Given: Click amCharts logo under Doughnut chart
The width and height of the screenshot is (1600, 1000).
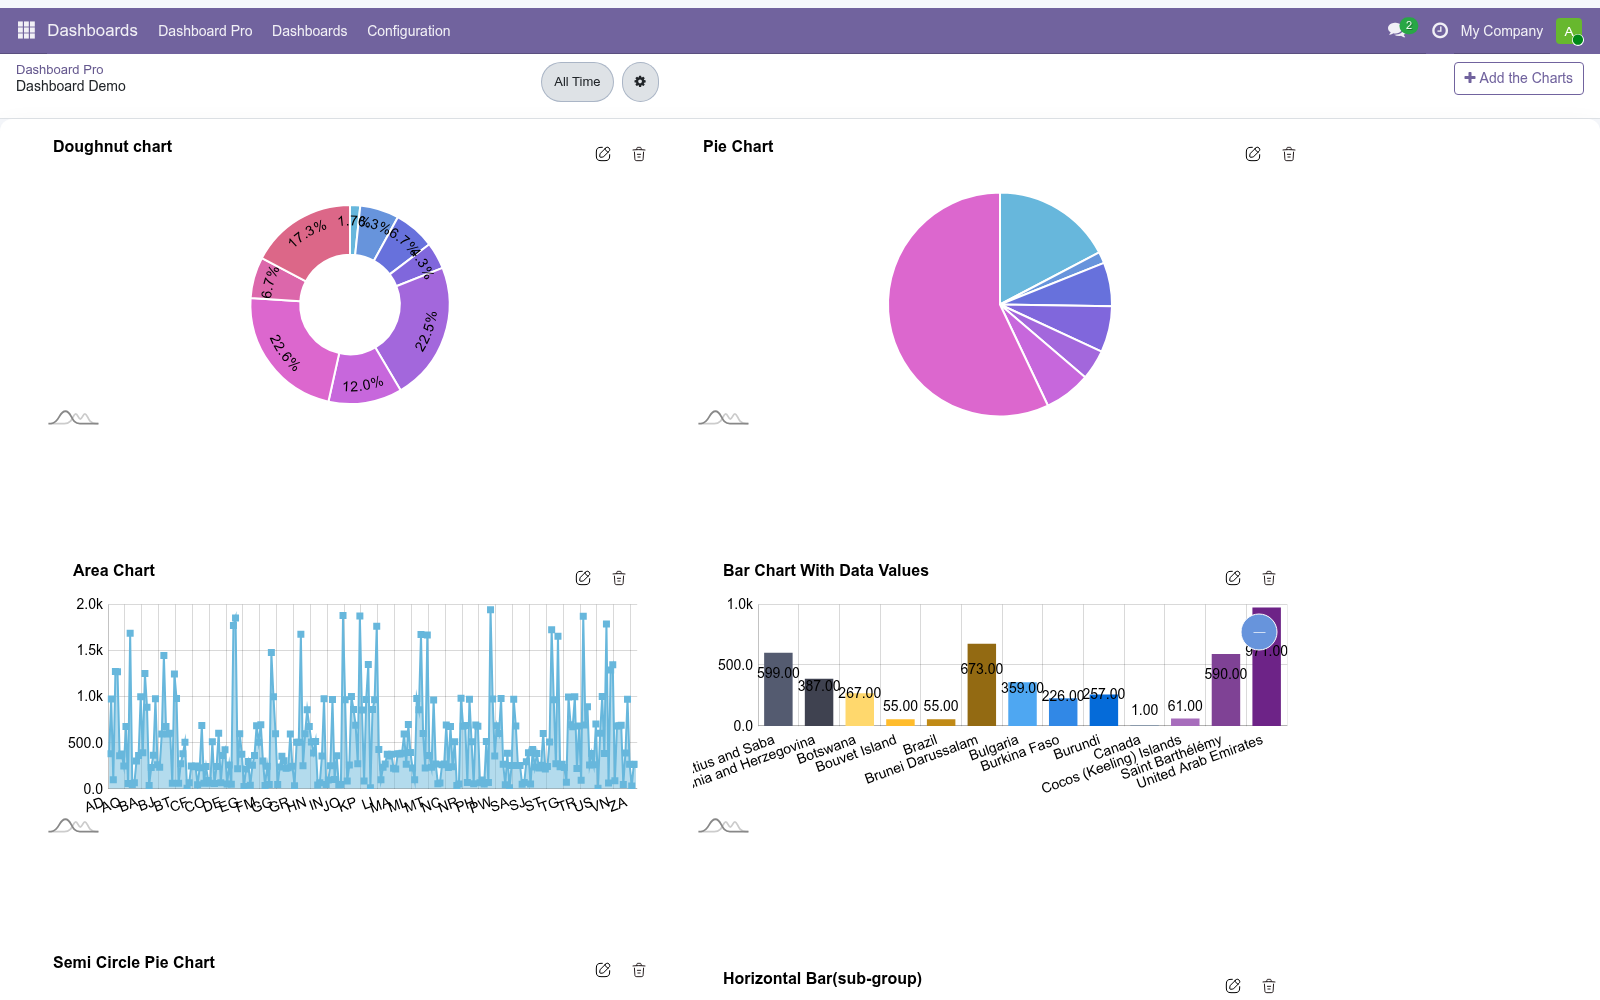Looking at the screenshot, I should click(73, 418).
